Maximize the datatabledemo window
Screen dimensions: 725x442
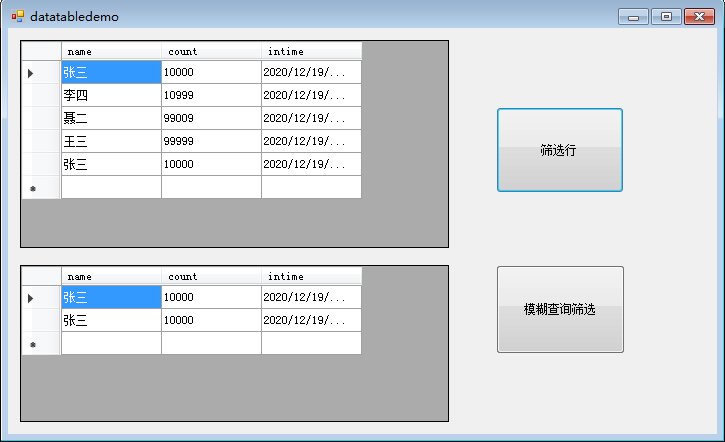[666, 17]
